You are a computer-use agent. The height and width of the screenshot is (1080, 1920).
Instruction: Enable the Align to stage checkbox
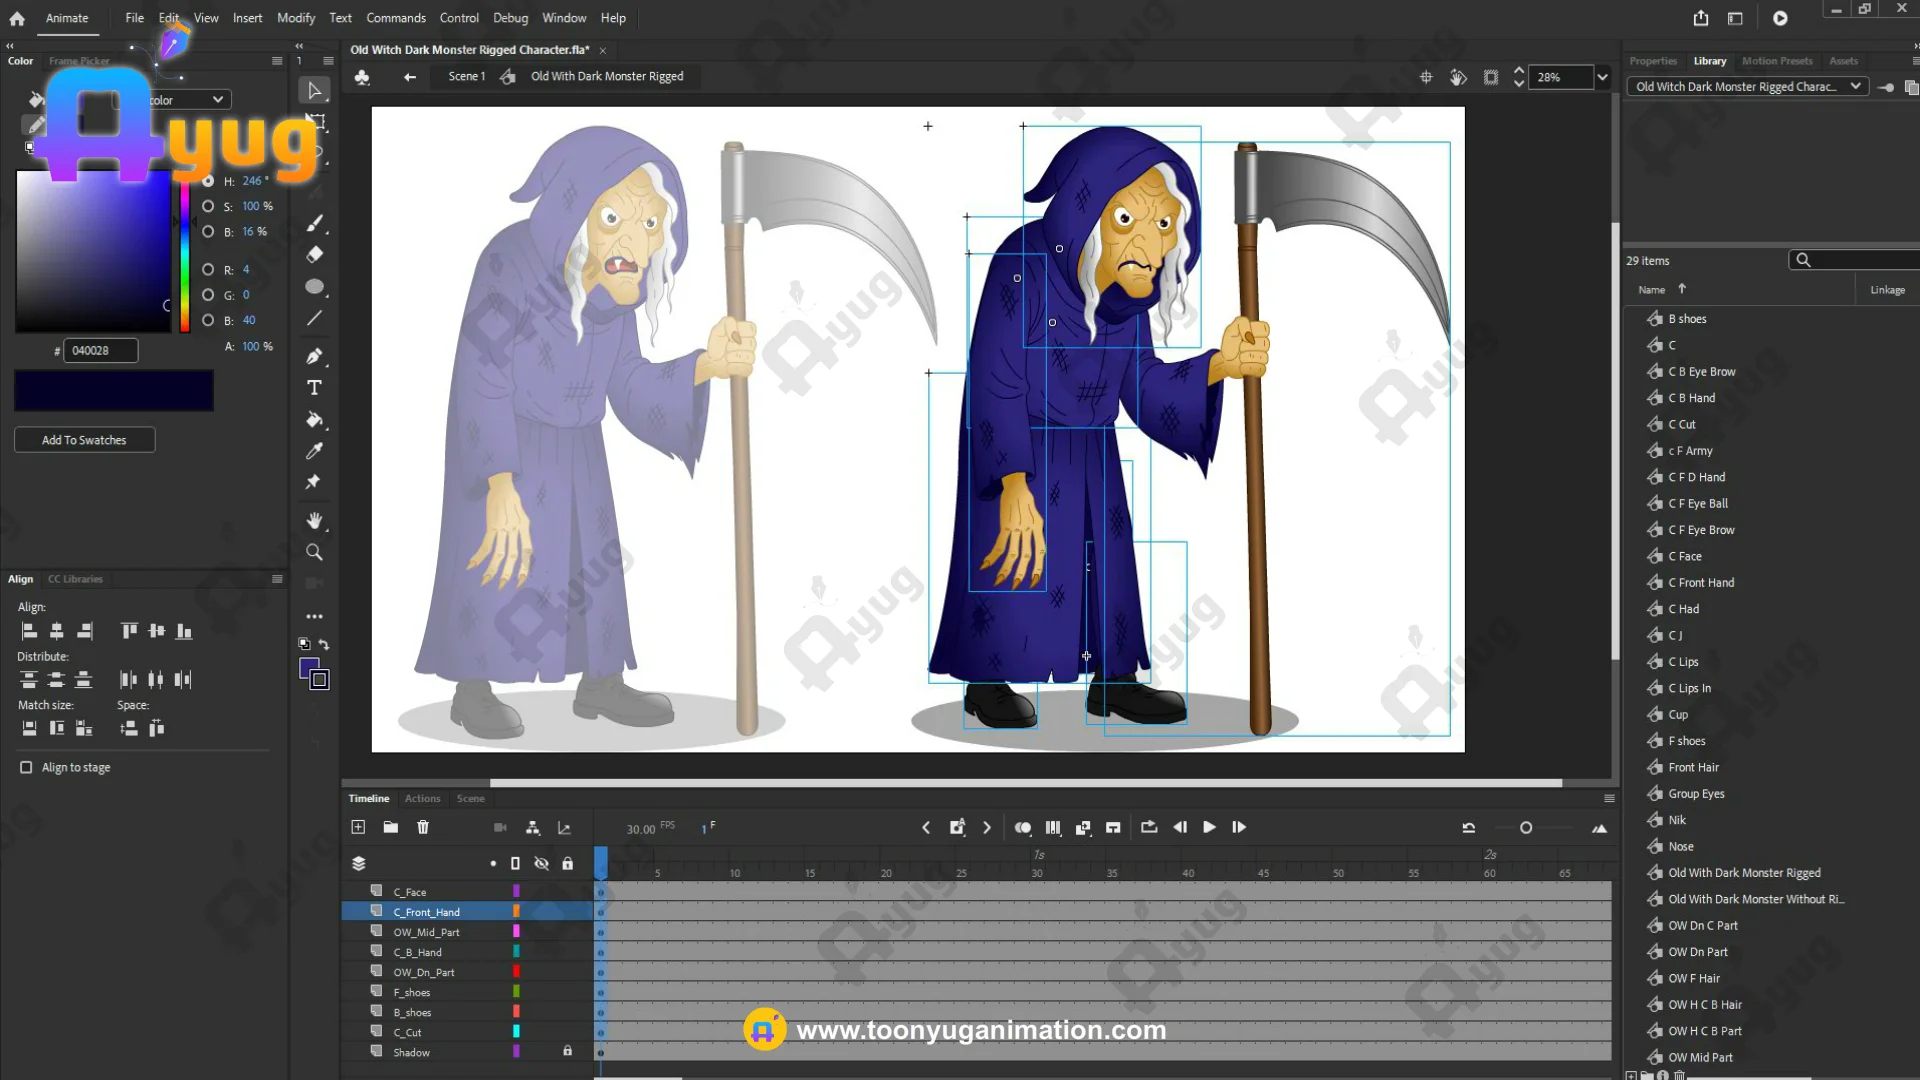pyautogui.click(x=26, y=767)
